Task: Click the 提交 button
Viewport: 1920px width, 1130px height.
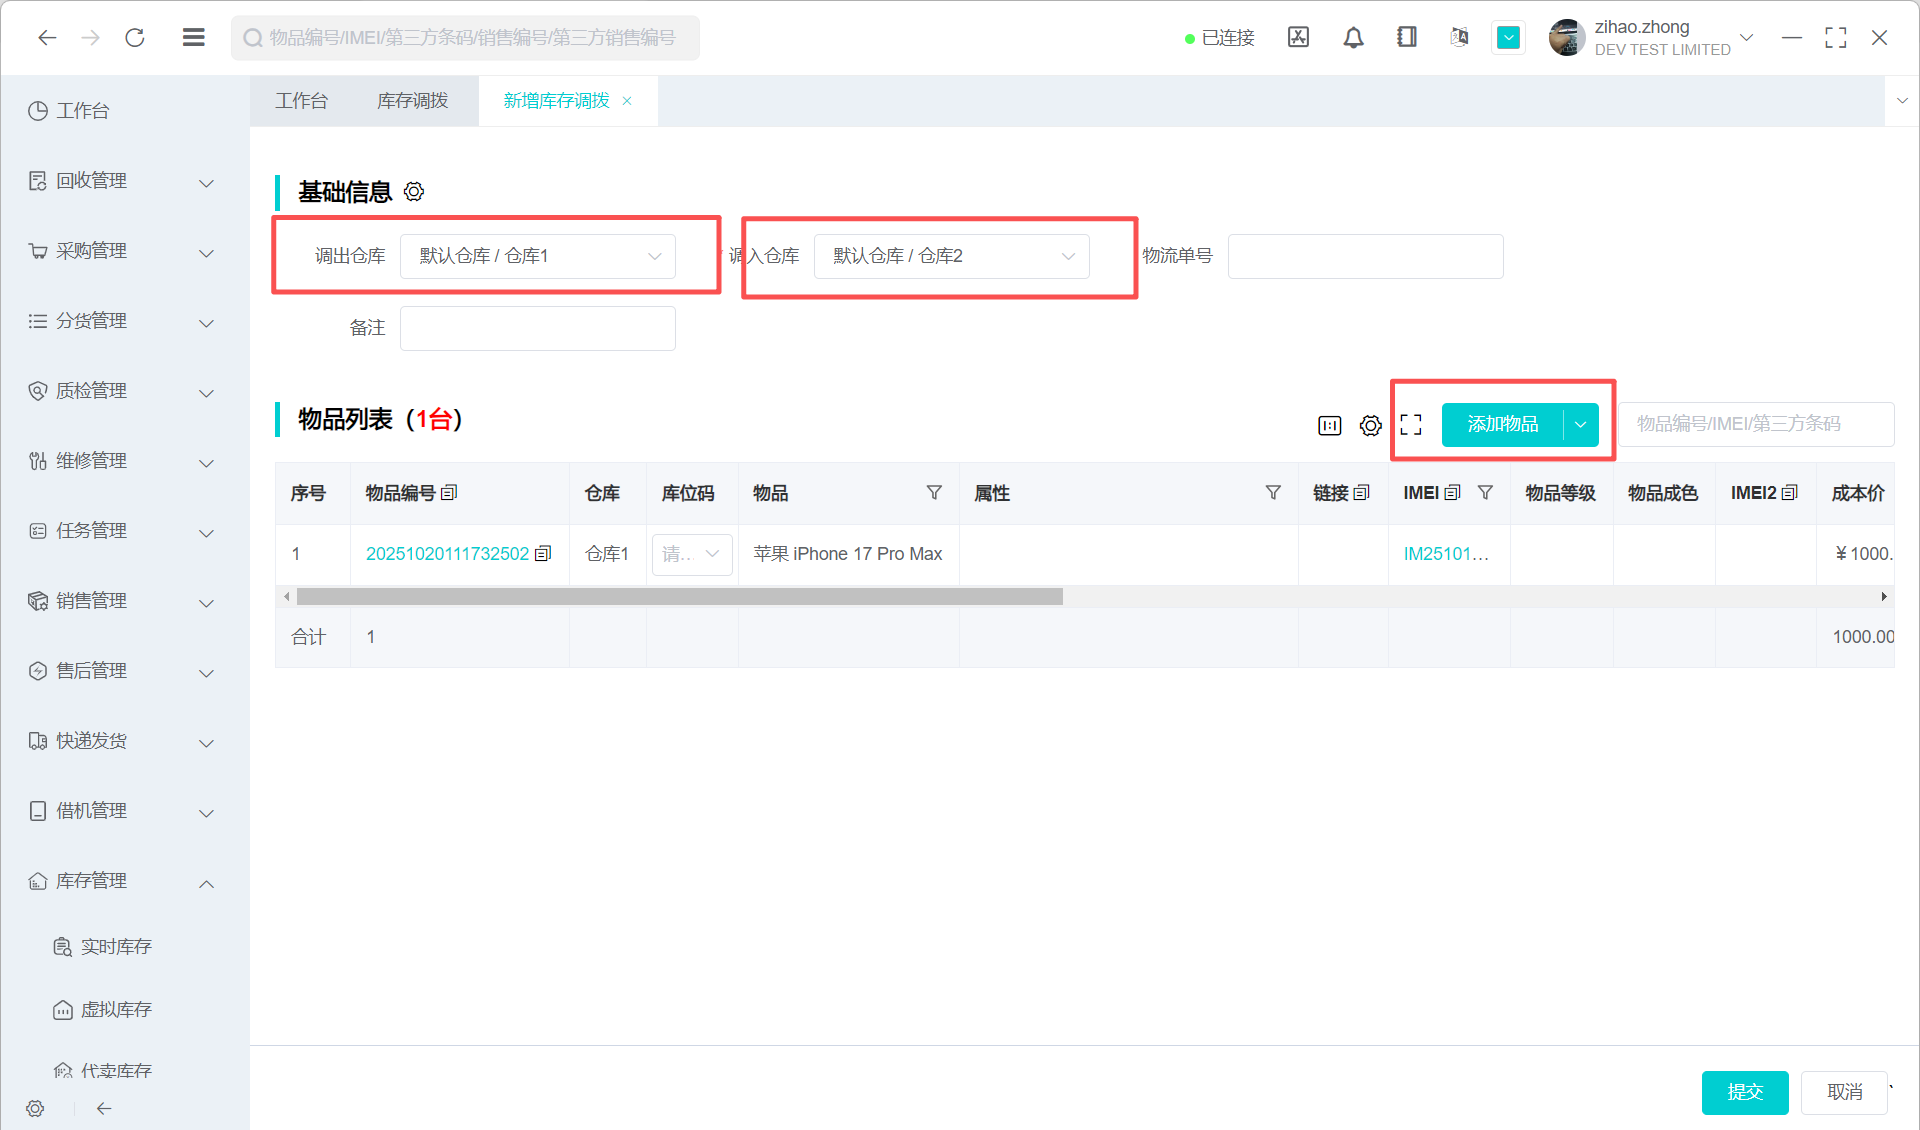Action: pyautogui.click(x=1744, y=1092)
